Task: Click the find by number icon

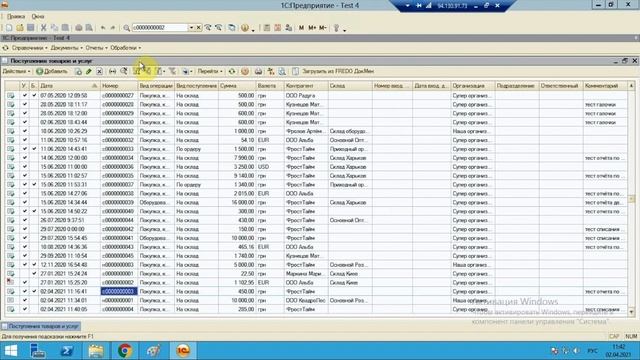Action: 124,71
